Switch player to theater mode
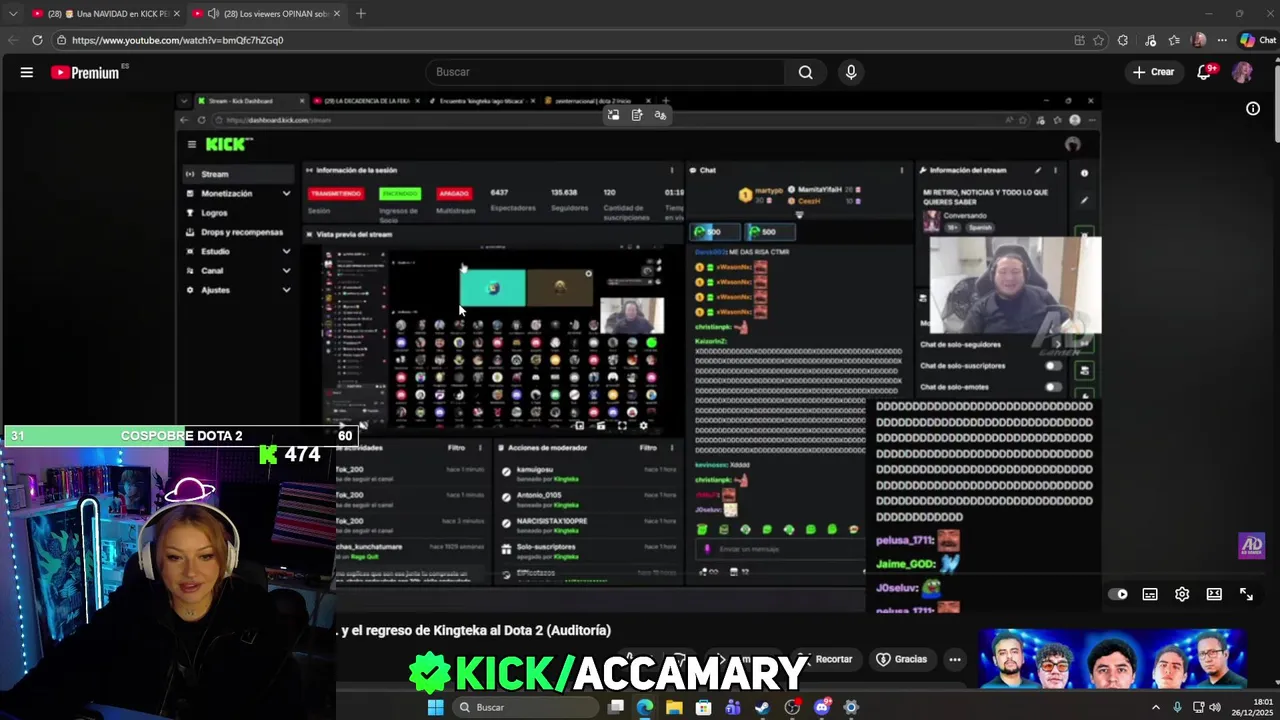1280x720 pixels. pos(1214,594)
